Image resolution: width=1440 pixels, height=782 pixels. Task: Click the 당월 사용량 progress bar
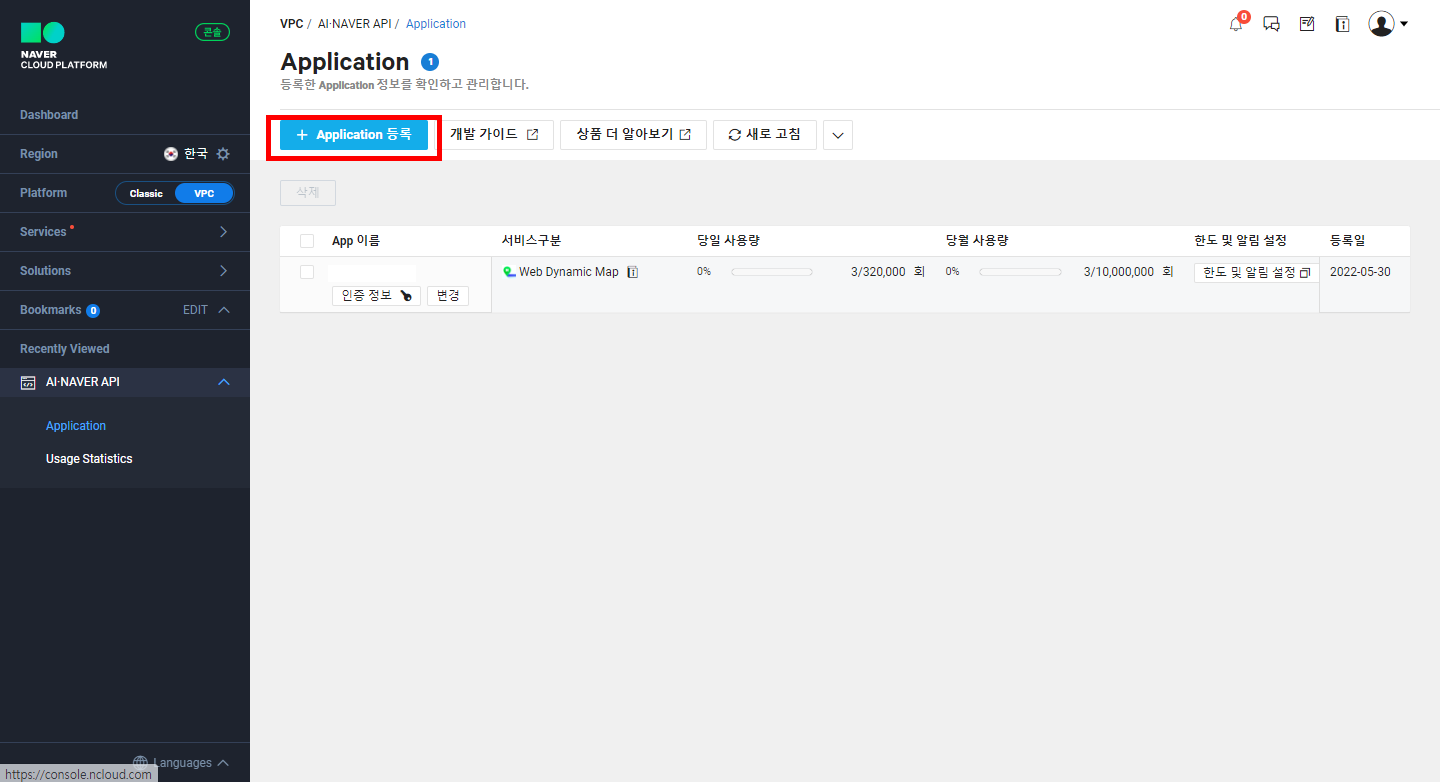[x=1020, y=272]
